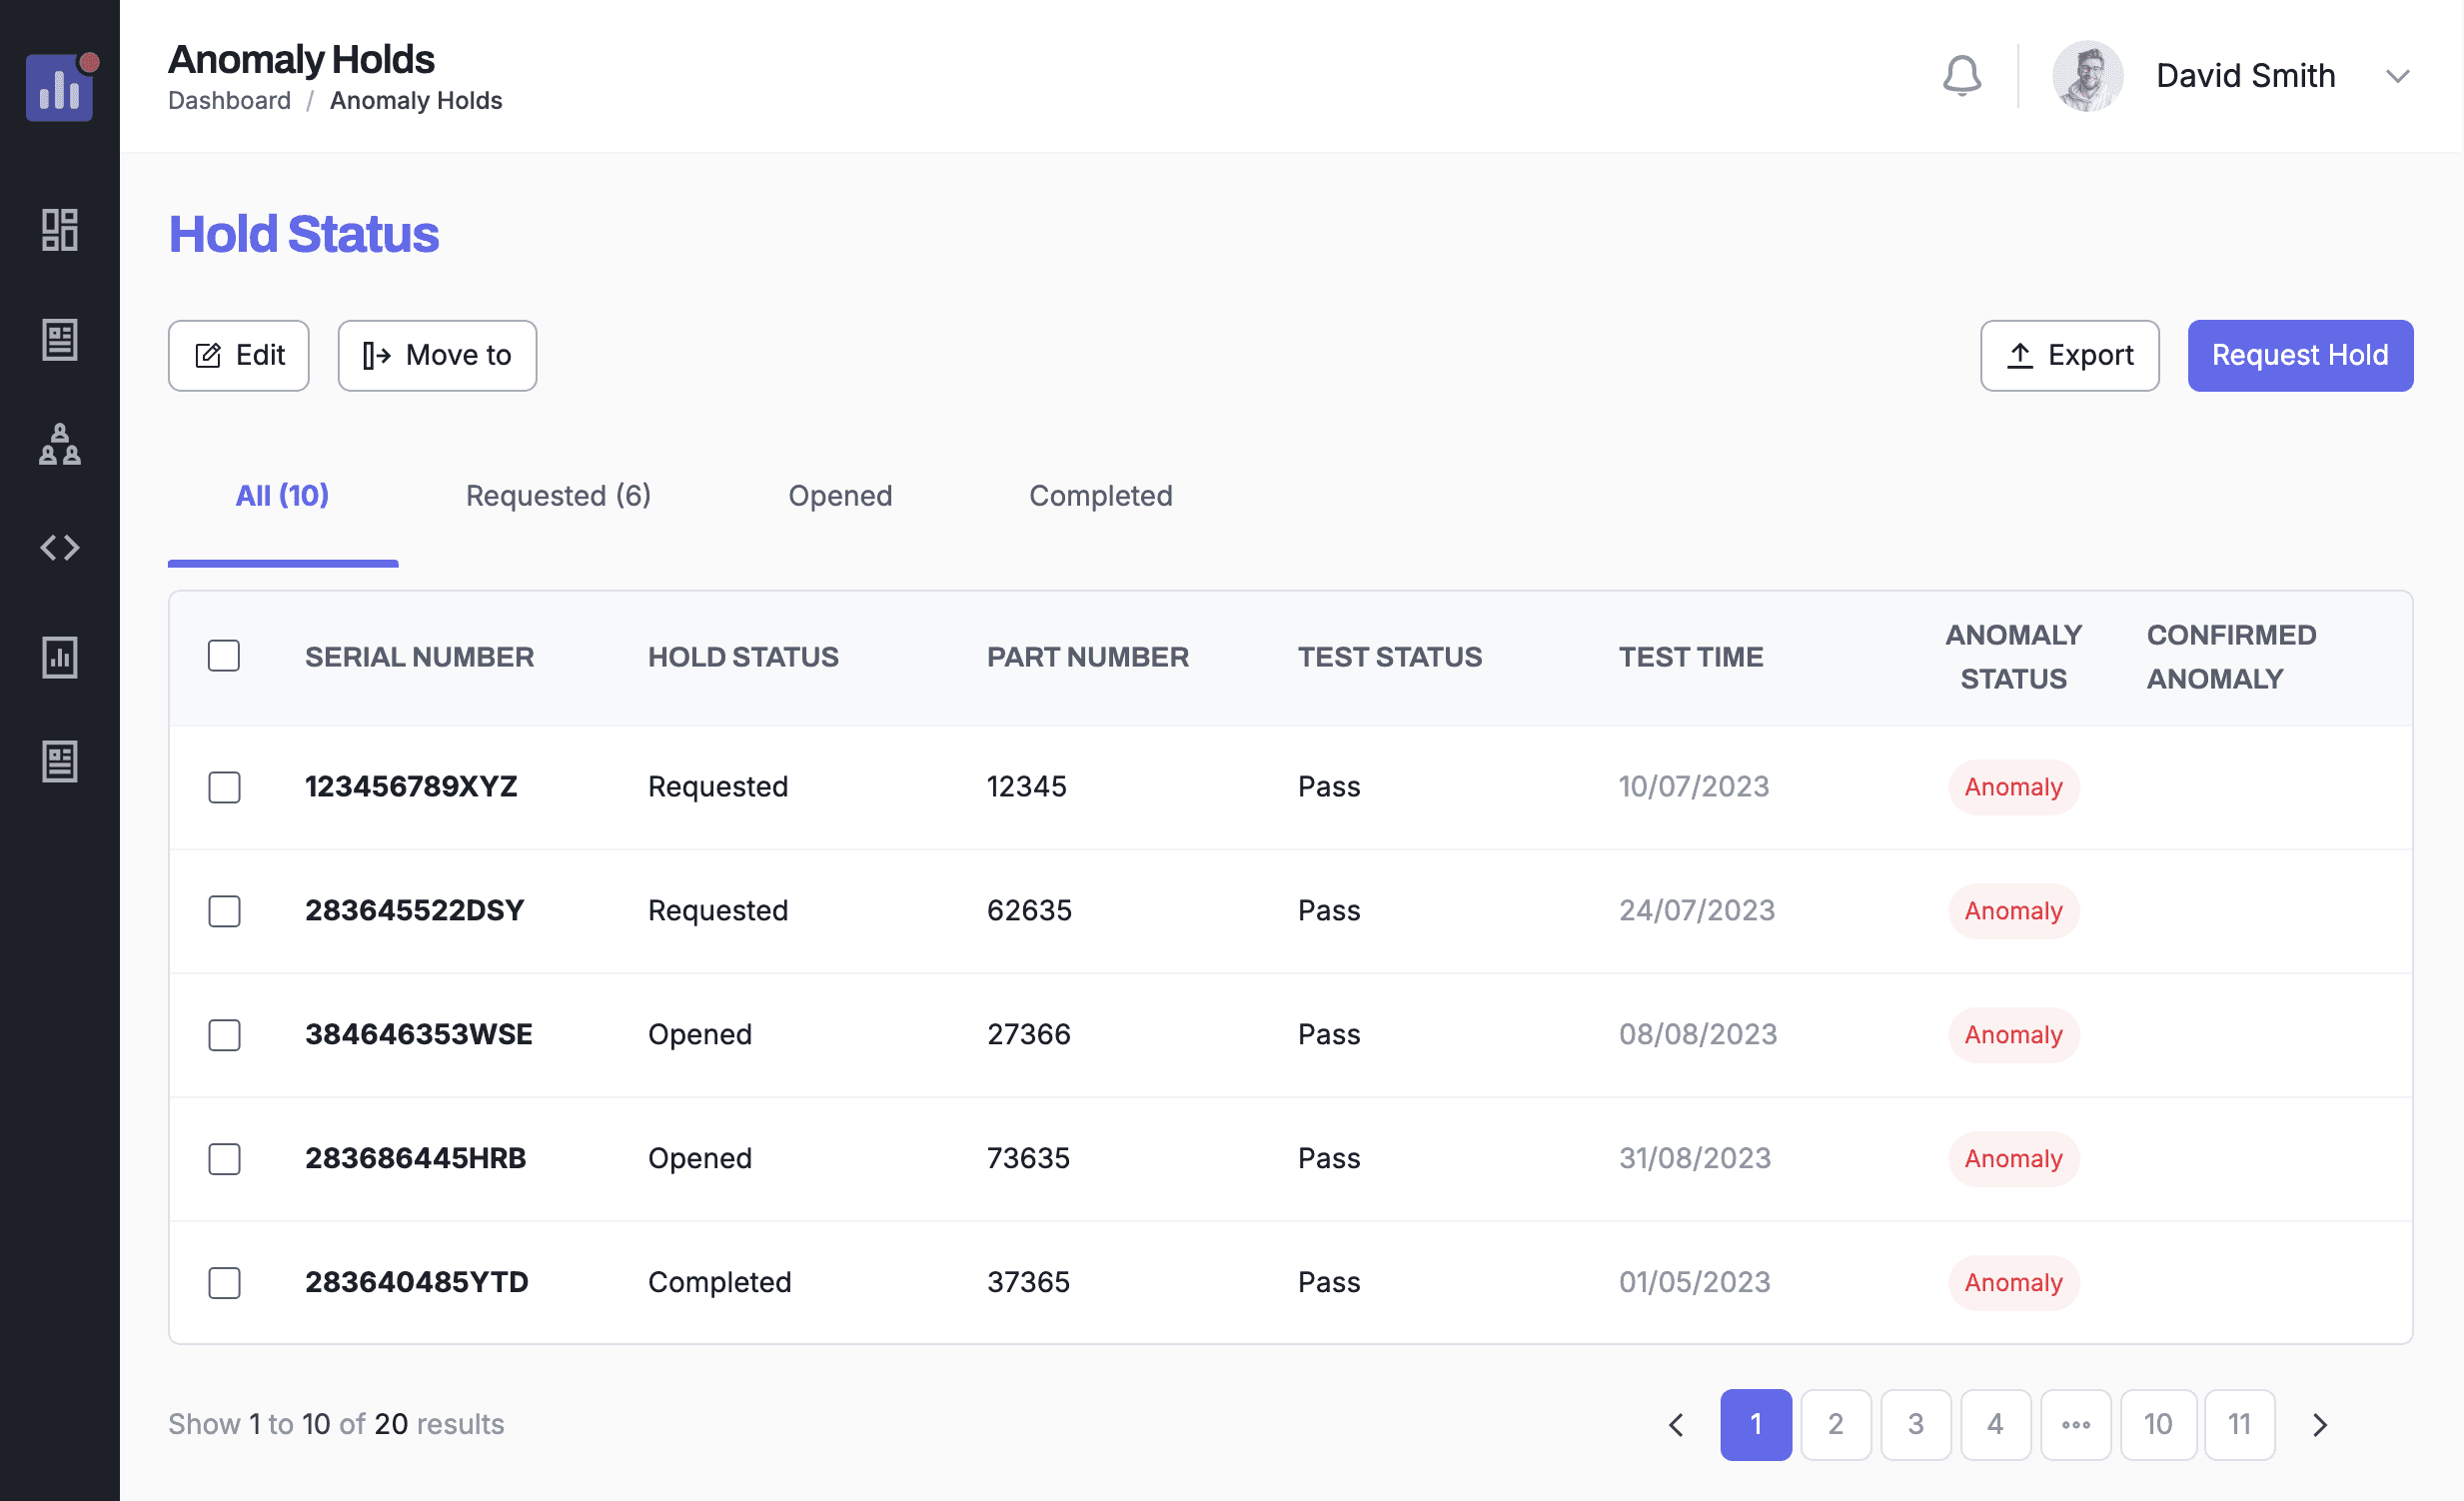Open the code brackets sidebar icon
This screenshot has height=1501, width=2464.
point(59,547)
